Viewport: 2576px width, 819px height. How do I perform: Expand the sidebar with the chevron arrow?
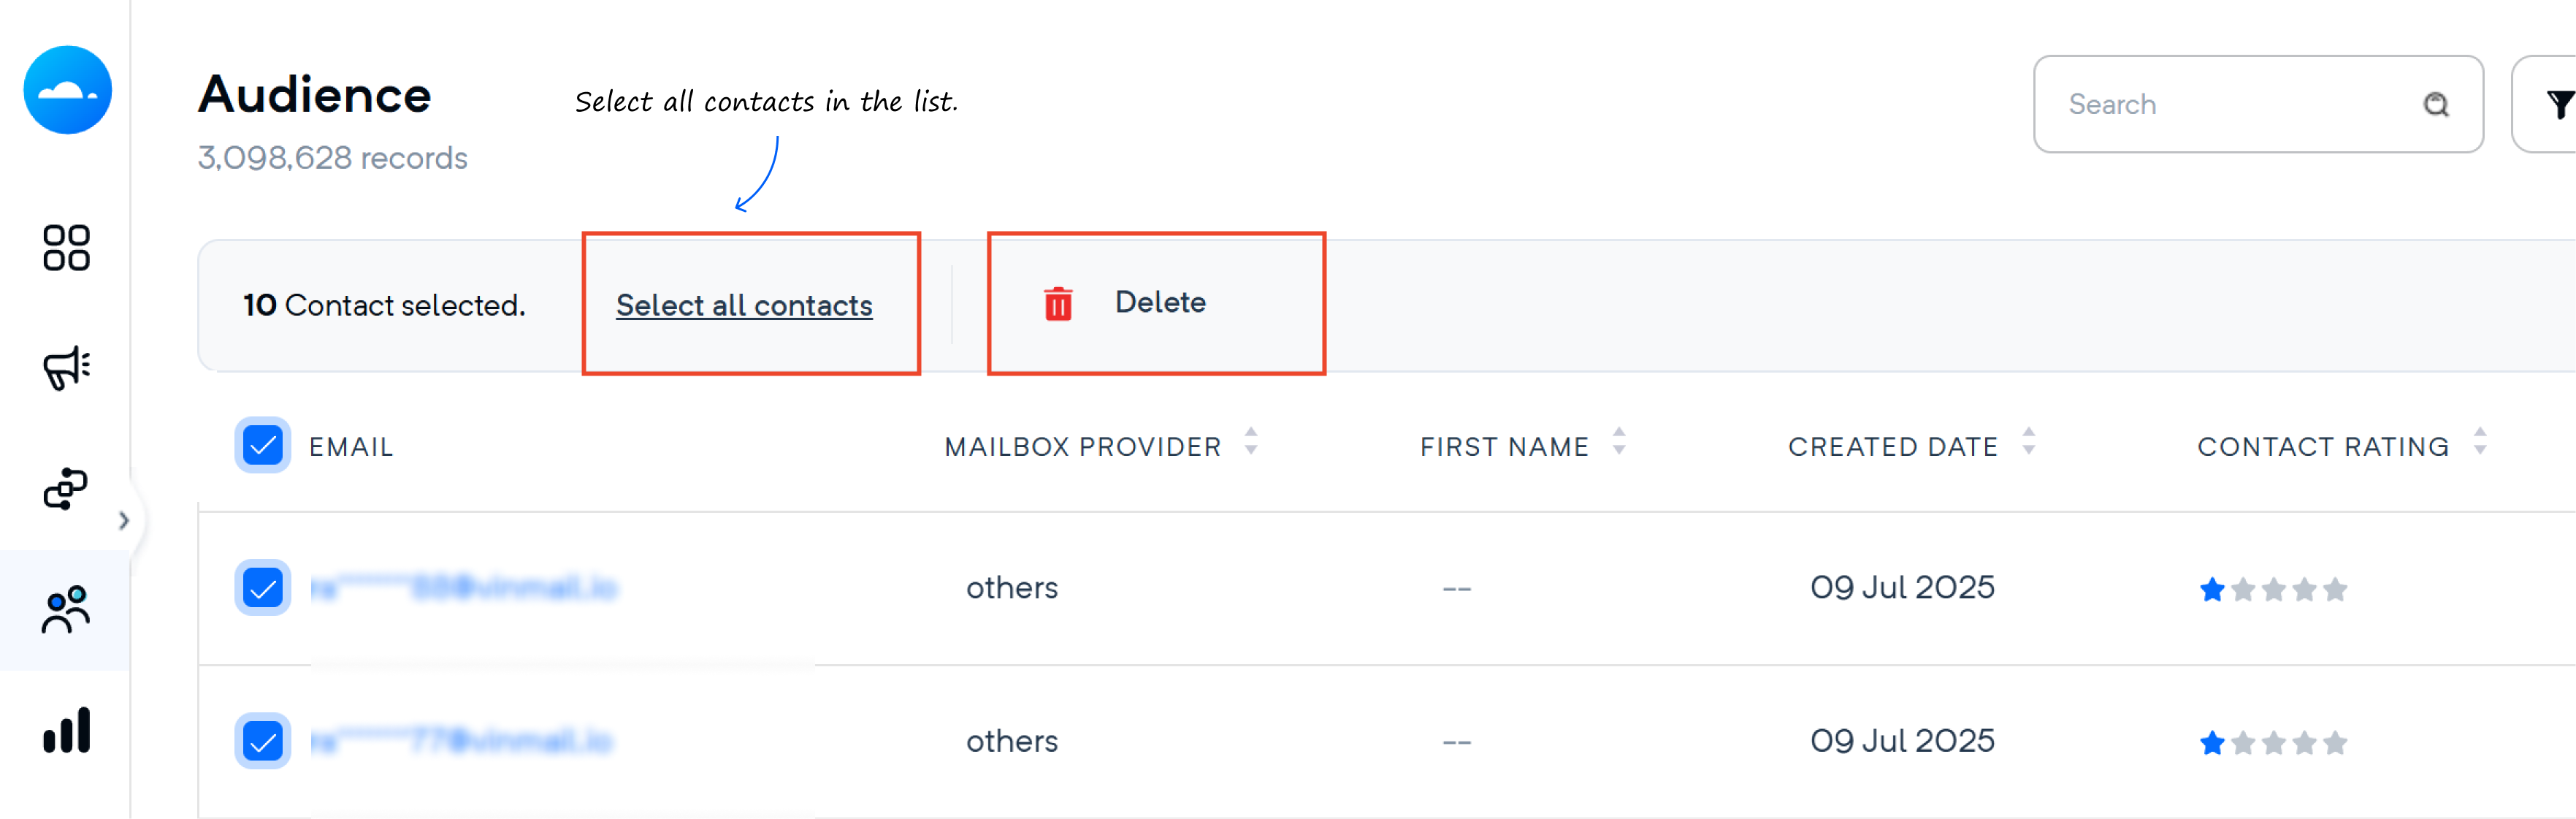click(x=123, y=520)
